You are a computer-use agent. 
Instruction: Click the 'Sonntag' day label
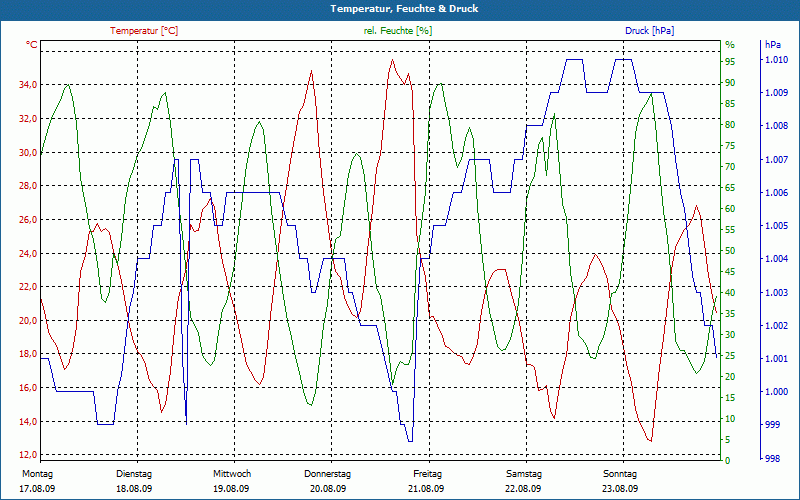click(620, 474)
